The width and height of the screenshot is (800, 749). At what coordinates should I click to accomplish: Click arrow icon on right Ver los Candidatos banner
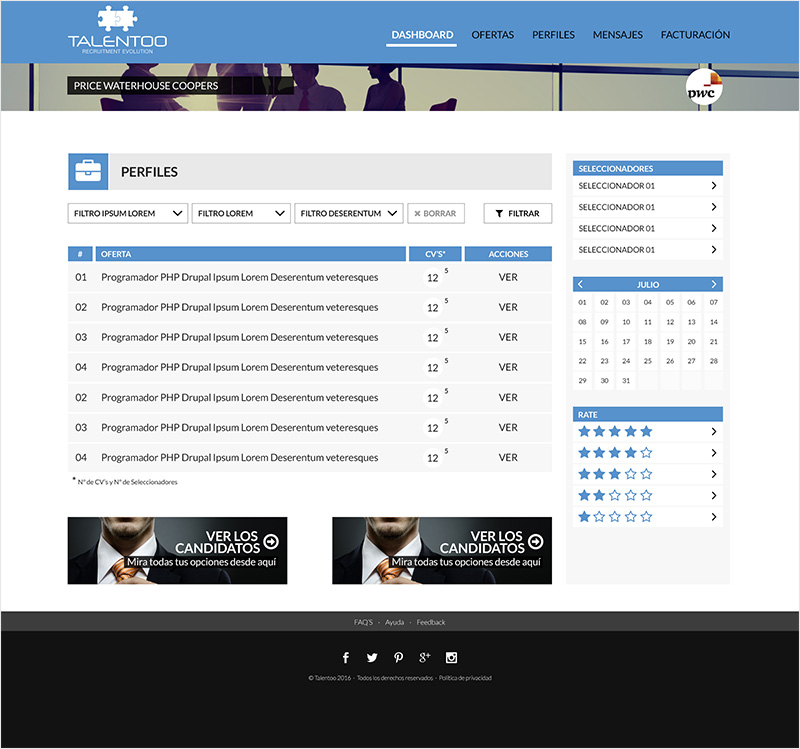536,541
